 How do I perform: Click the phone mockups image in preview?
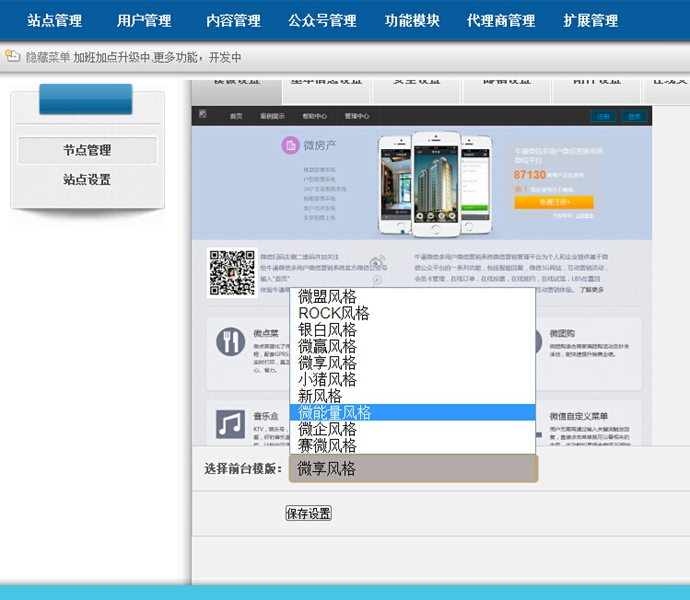click(435, 184)
